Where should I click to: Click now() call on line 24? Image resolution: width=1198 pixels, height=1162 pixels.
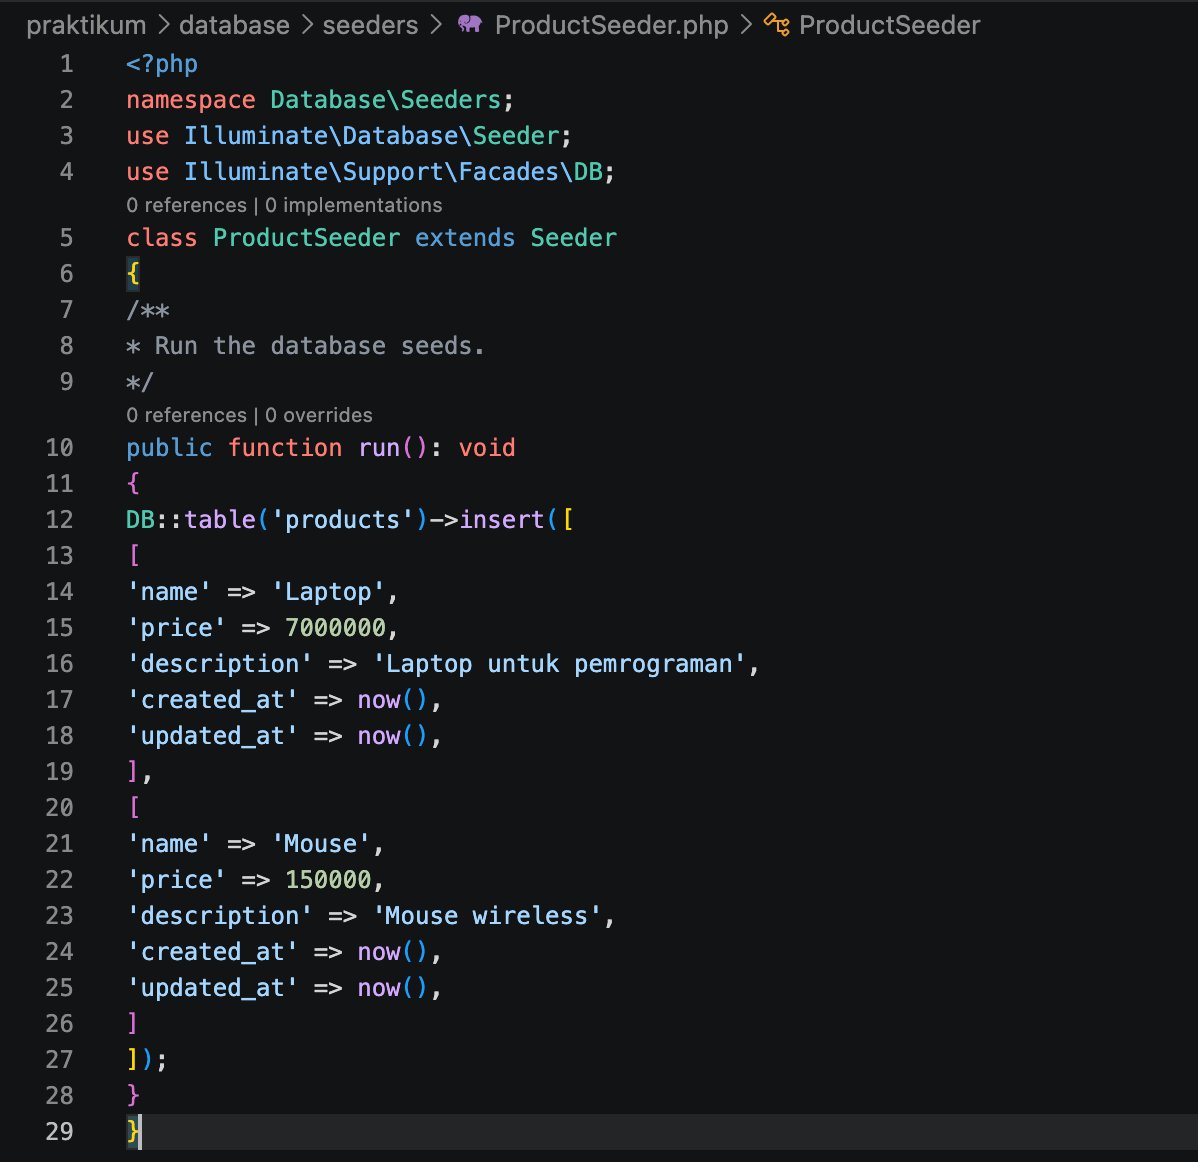393,952
